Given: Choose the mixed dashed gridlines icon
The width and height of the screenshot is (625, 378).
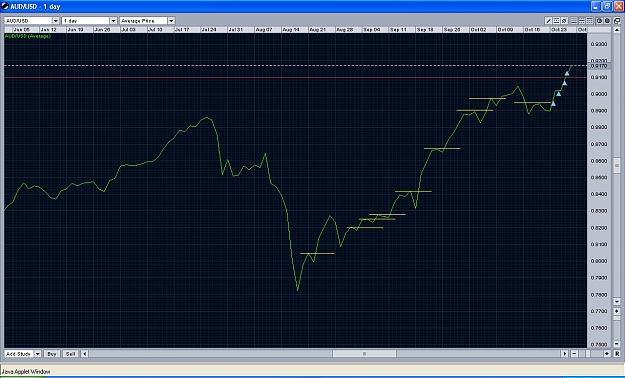Looking at the screenshot, I should (582, 21).
